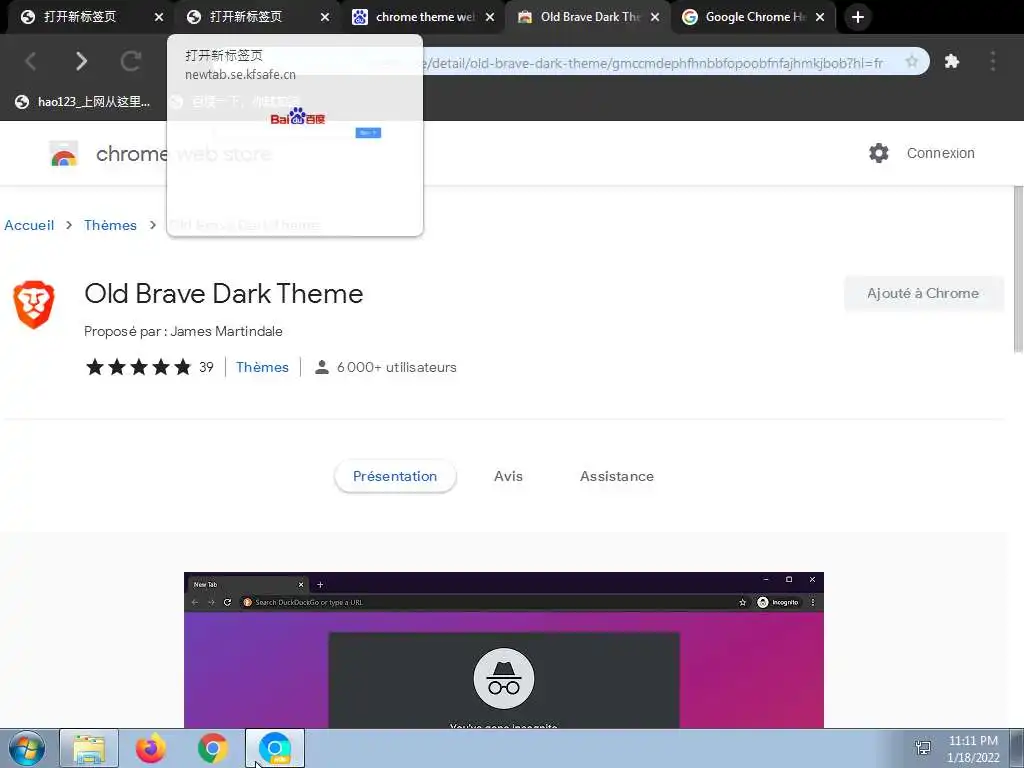Click the five-star rating

[x=138, y=367]
